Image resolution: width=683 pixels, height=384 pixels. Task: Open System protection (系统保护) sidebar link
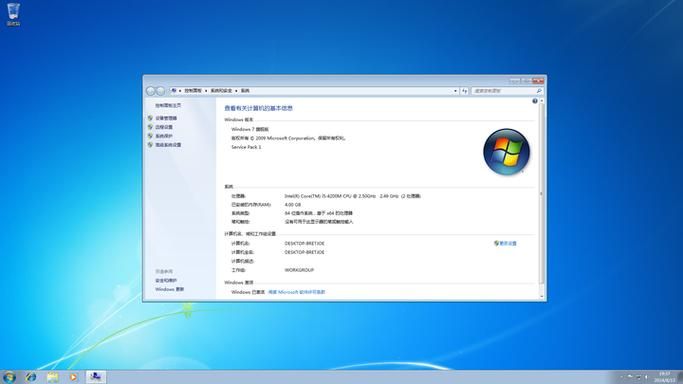click(x=164, y=136)
